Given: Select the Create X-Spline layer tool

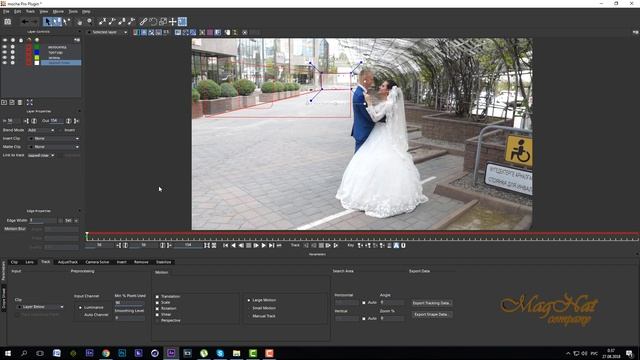Looking at the screenshot, I should tap(102, 22).
